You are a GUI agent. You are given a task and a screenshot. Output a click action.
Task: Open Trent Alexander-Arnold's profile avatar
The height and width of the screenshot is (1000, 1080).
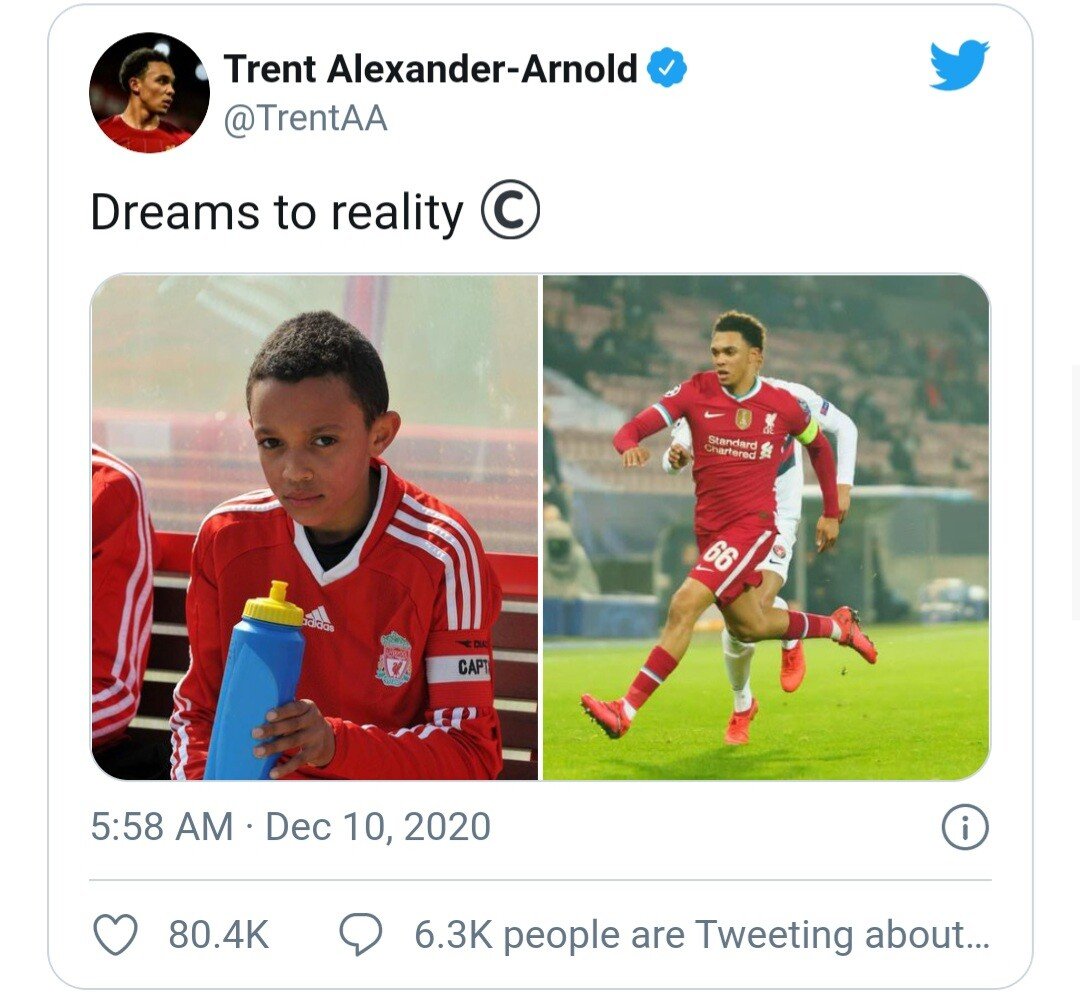pos(149,92)
